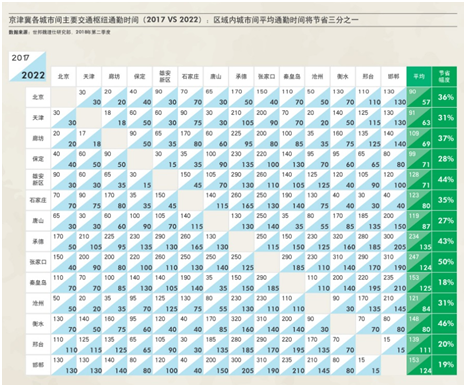The image size is (466, 387).
Task: Select the average cell showing 91 and 63
Action: (x=419, y=118)
